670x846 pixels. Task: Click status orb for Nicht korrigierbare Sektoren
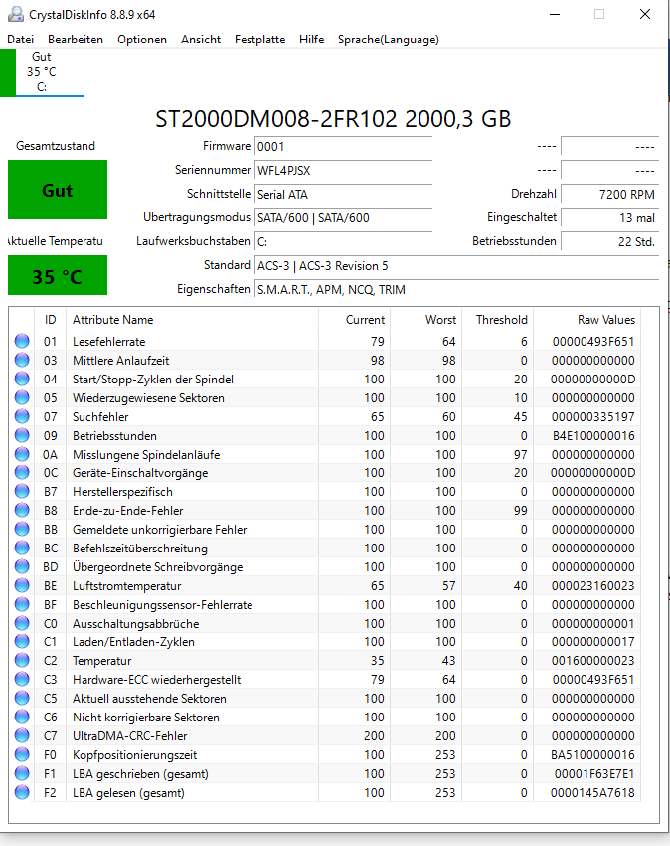coord(22,717)
